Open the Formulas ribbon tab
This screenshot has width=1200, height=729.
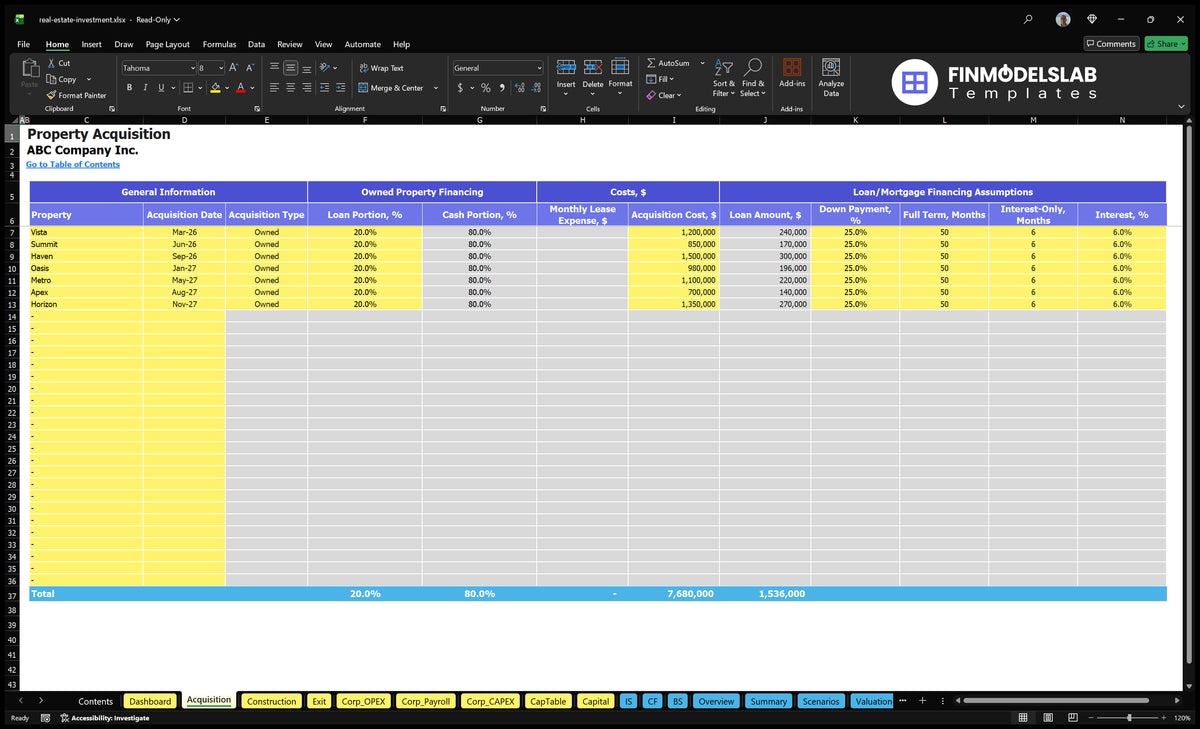[x=219, y=44]
